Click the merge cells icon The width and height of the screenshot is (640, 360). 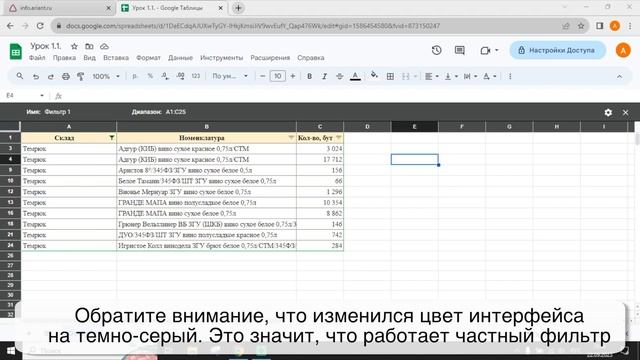pyautogui.click(x=405, y=76)
